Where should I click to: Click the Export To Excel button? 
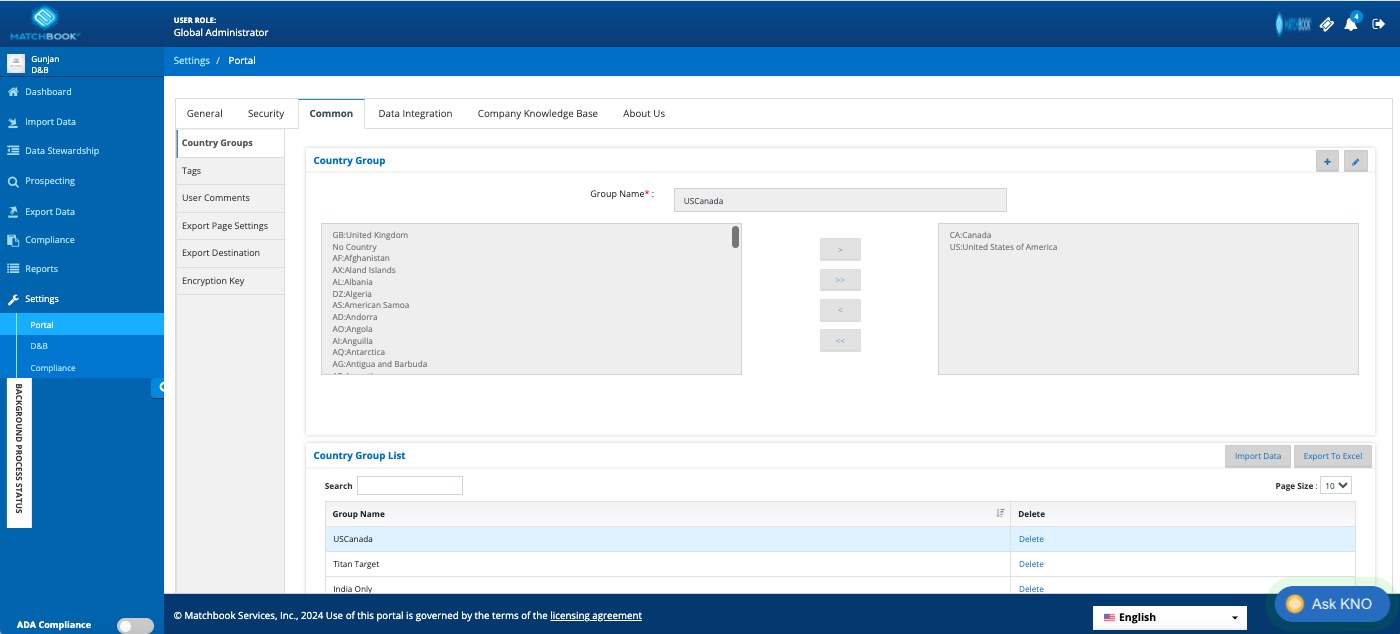(1333, 456)
